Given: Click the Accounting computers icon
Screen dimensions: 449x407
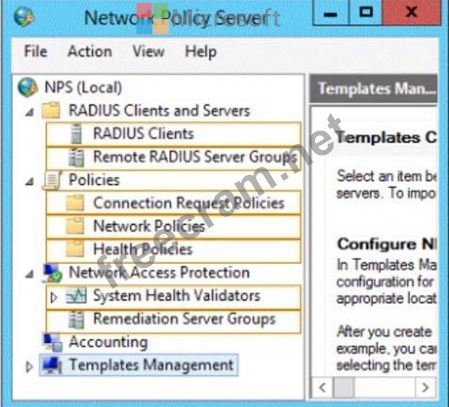Looking at the screenshot, I should [53, 342].
